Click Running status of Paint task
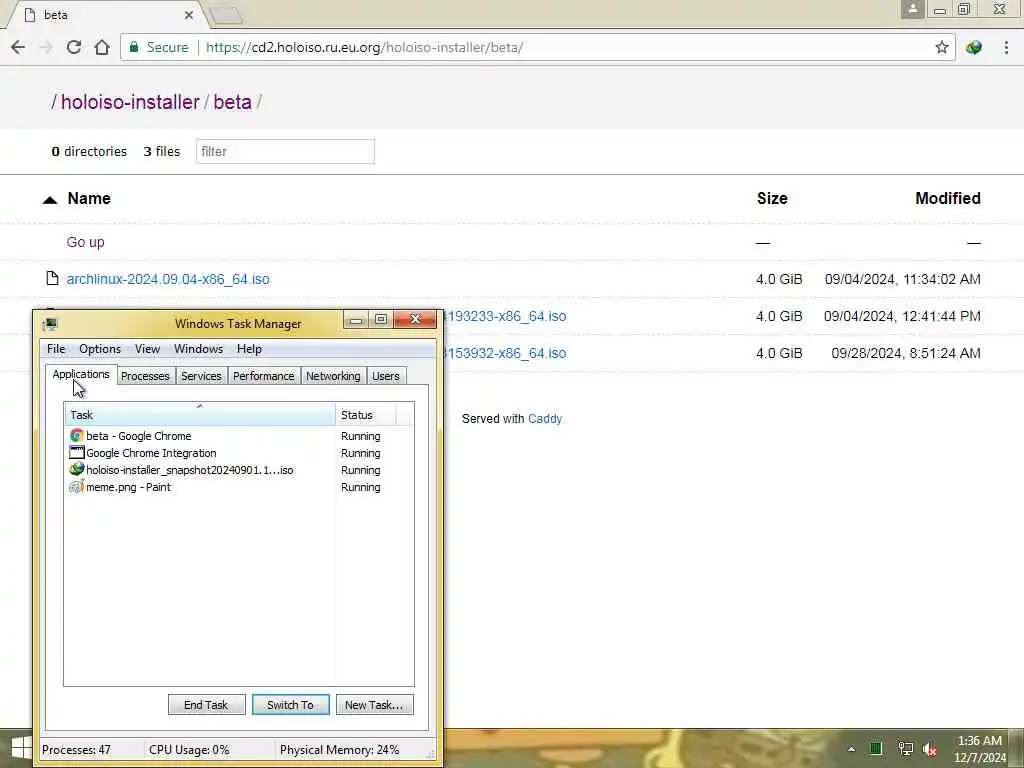Screen dimensions: 1024x768 click(x=360, y=487)
